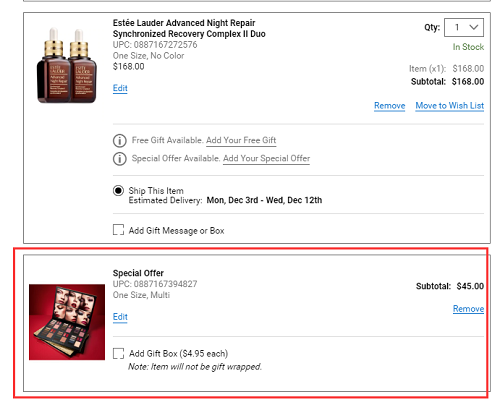Click Add Your Special Offer link

pos(266,158)
